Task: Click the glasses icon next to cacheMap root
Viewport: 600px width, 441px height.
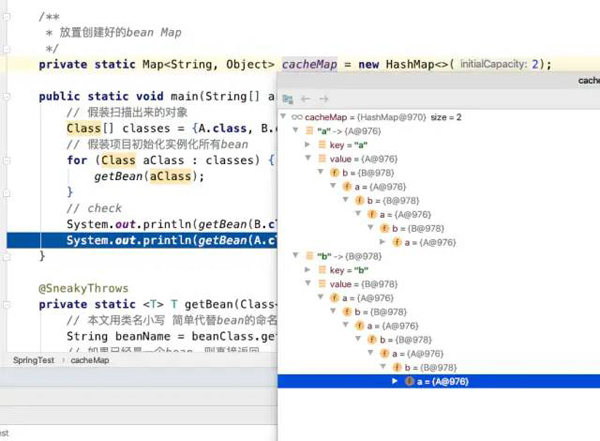Action: click(297, 118)
